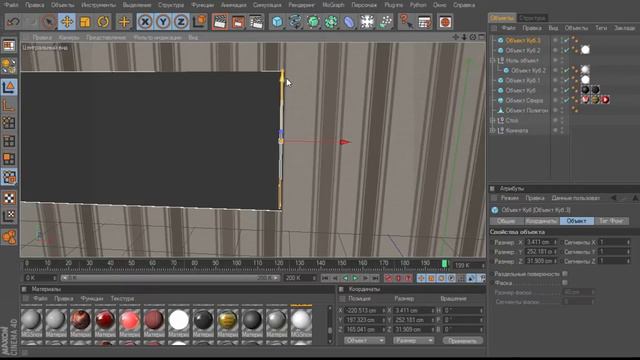
Task: Jump to the end of the animation
Action: pyautogui.click(x=376, y=278)
